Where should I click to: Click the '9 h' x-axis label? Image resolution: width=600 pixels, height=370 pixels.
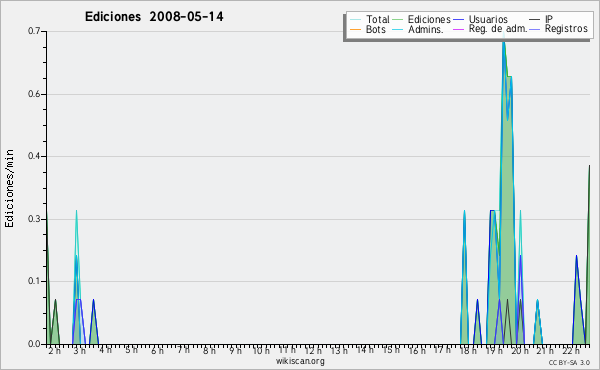pyautogui.click(x=235, y=351)
